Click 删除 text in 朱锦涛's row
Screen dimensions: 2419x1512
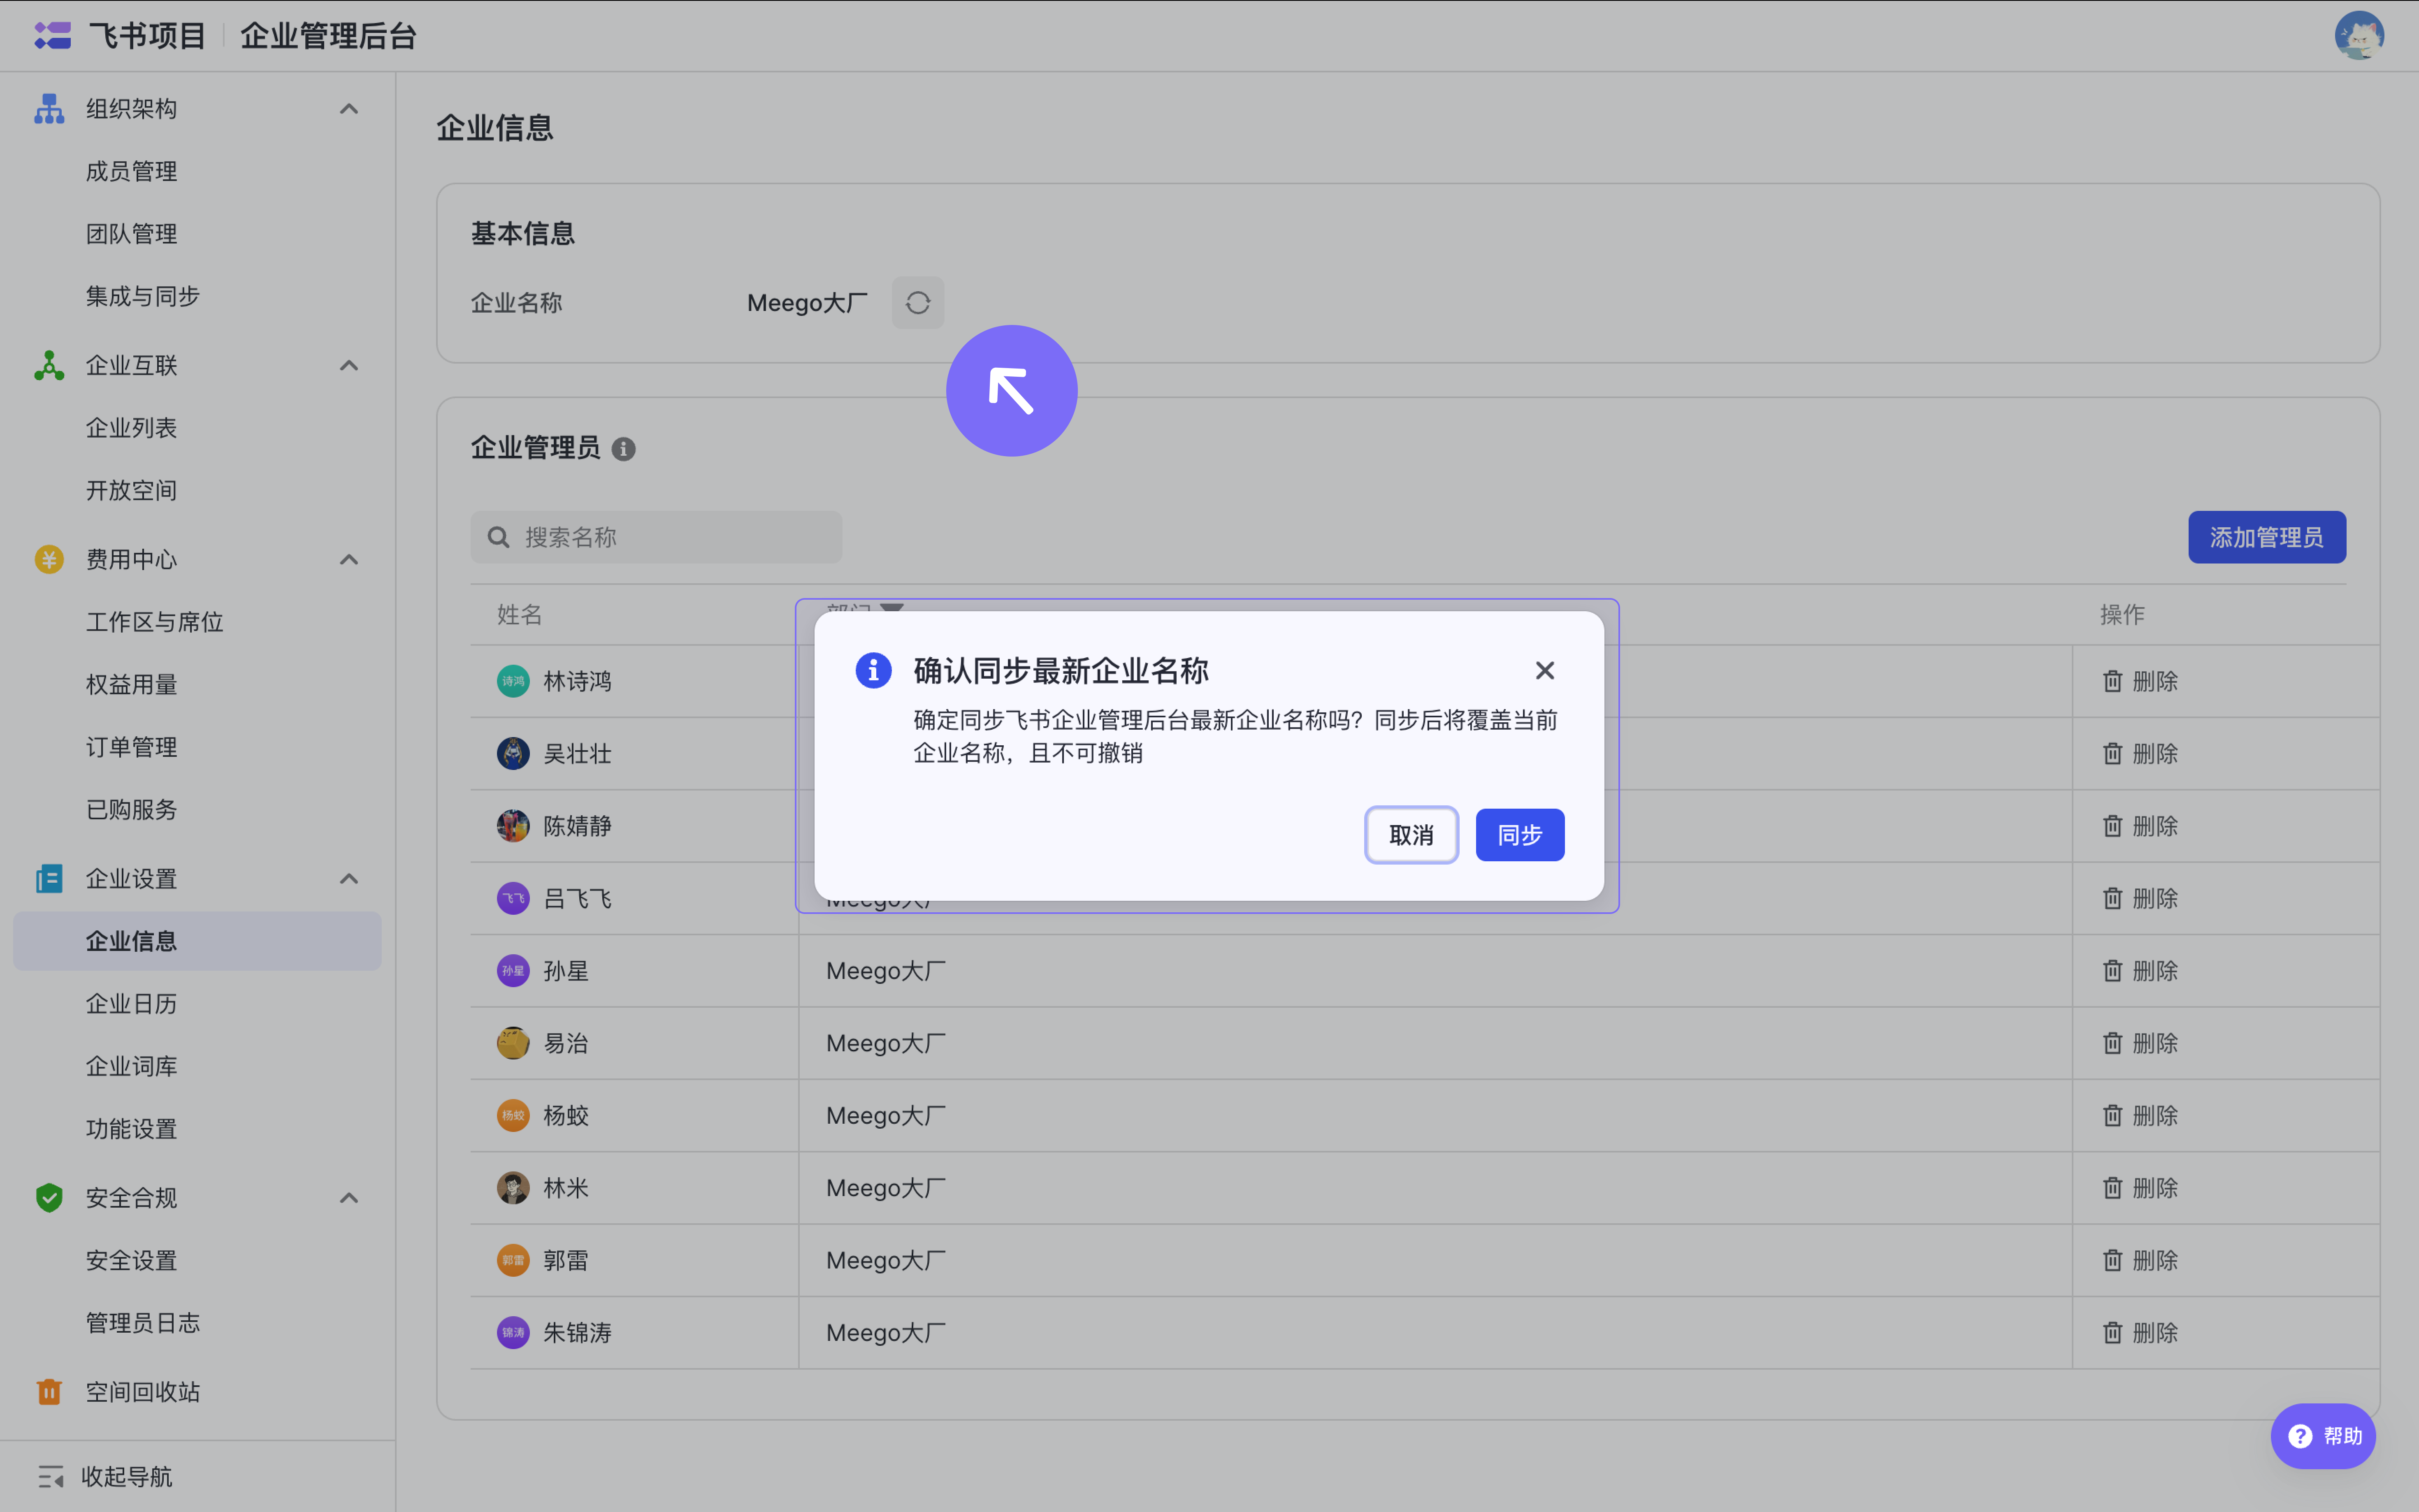2155,1333
